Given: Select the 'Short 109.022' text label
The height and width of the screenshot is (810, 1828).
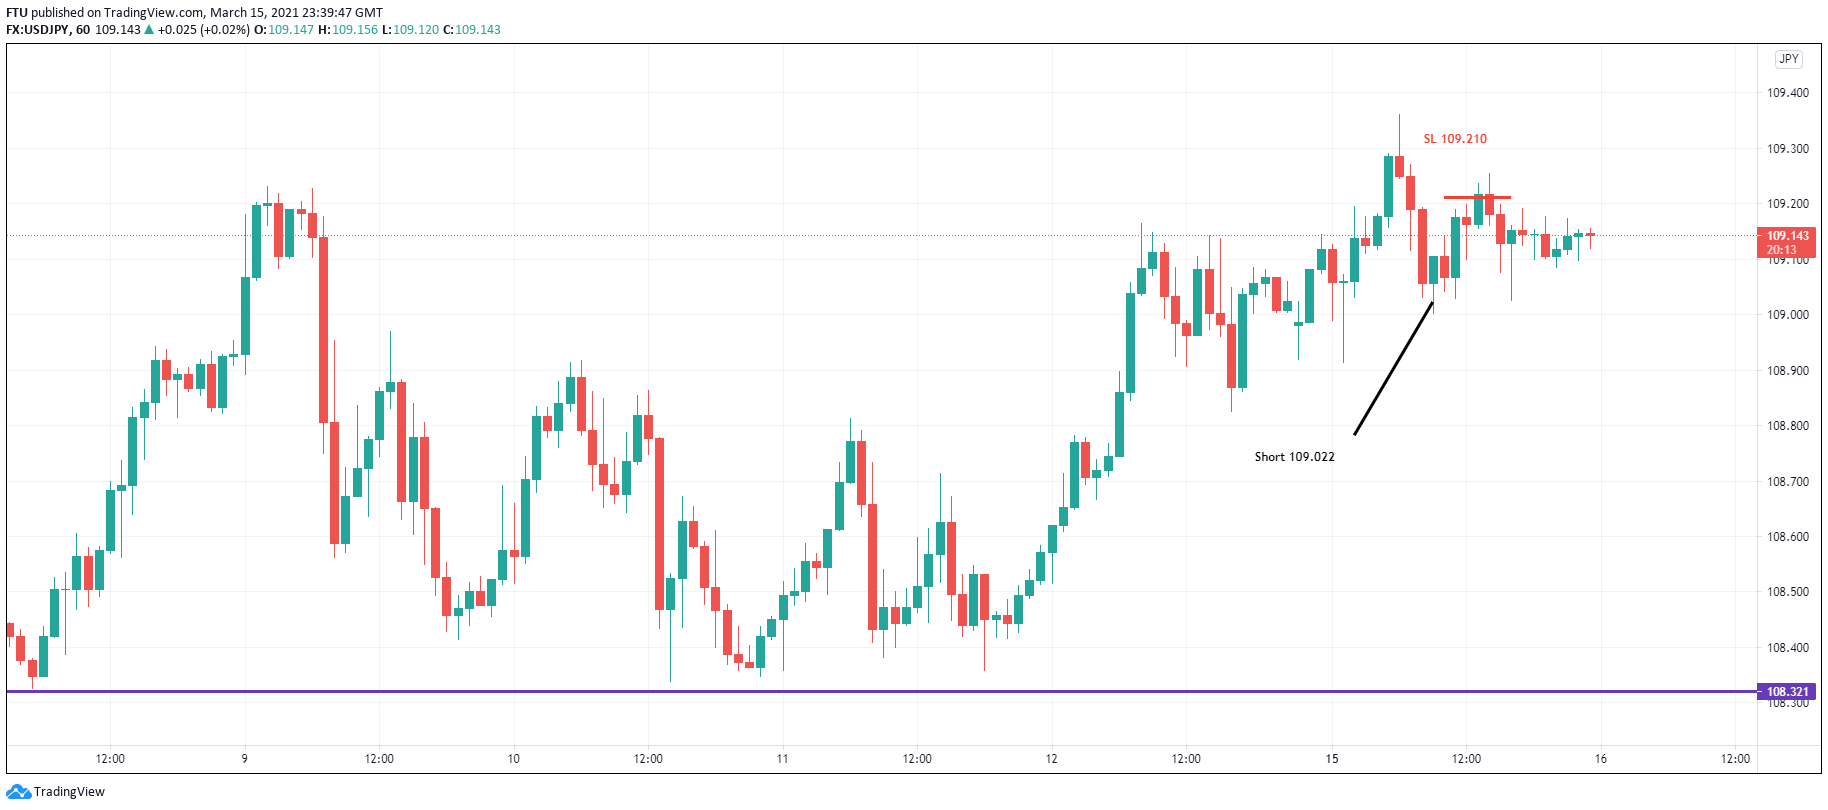Looking at the screenshot, I should point(1294,457).
